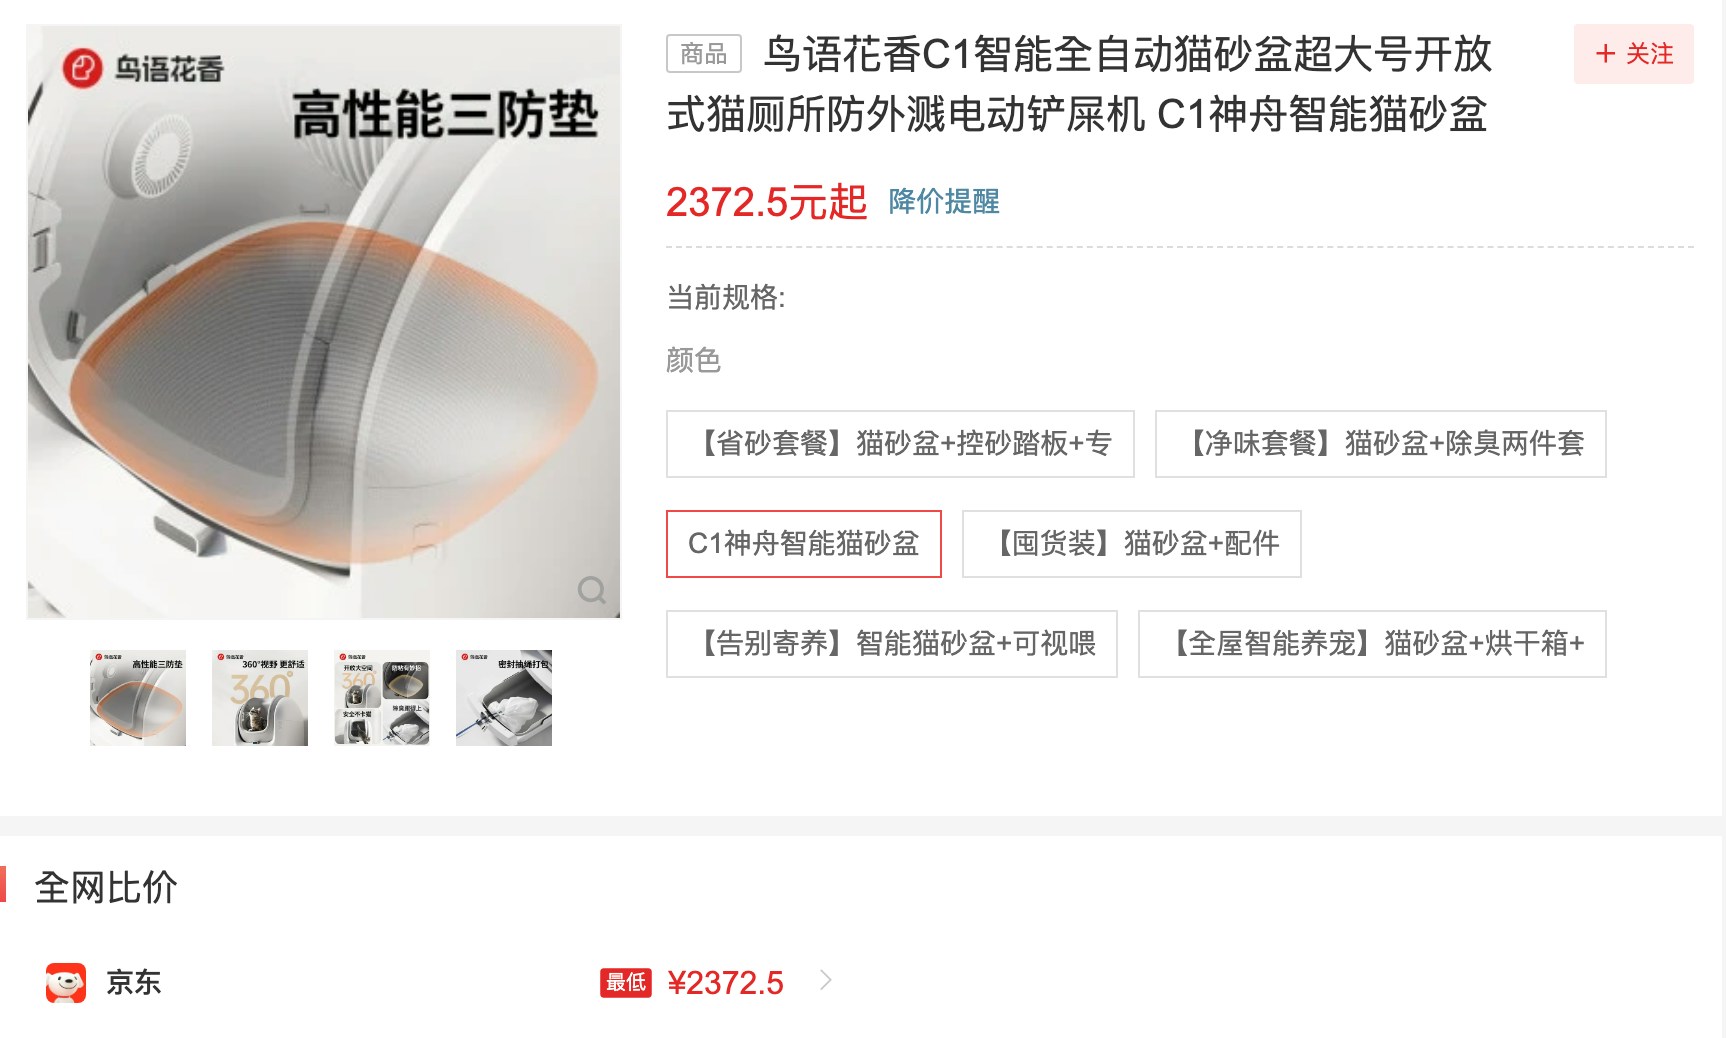Select the C1神舟智能猫砂盆 spec option
The image size is (1726, 1038).
pyautogui.click(x=804, y=544)
